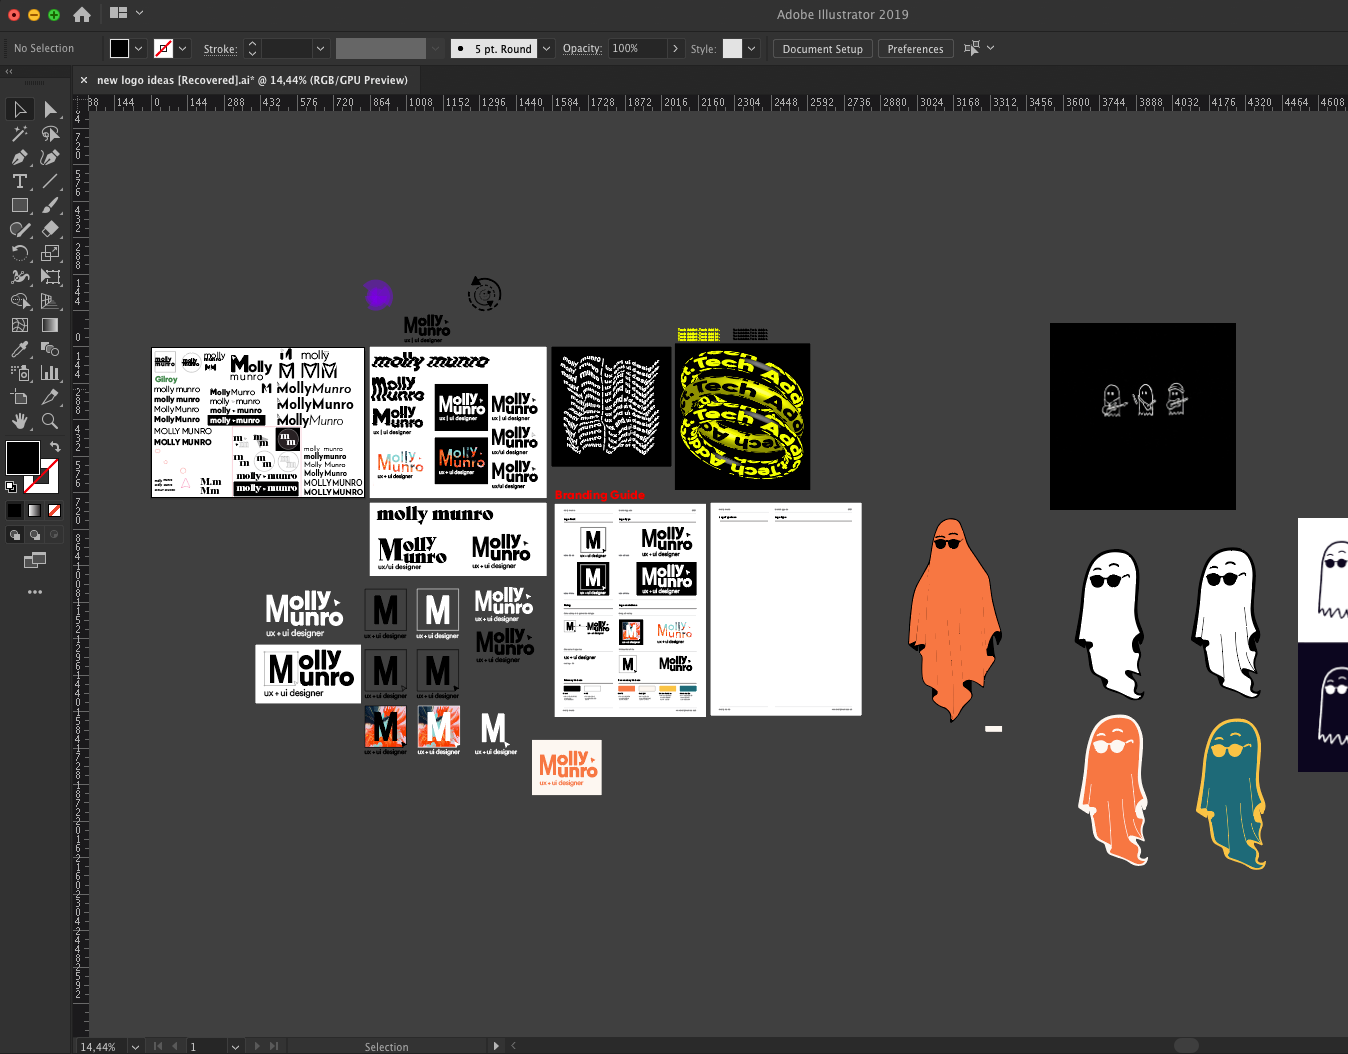The width and height of the screenshot is (1348, 1054).
Task: Select the Shaper tool
Action: (19, 229)
